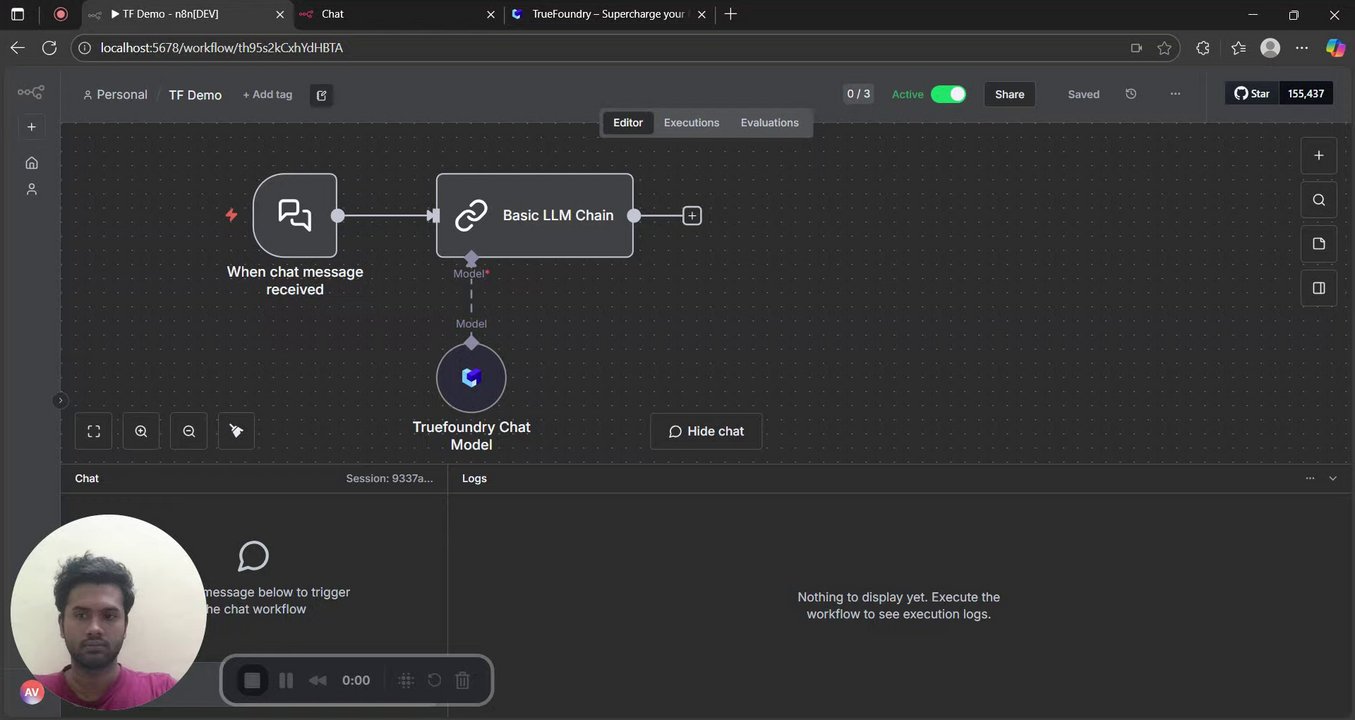Click the n8n logo in sidebar
This screenshot has width=1355, height=720.
click(x=31, y=93)
